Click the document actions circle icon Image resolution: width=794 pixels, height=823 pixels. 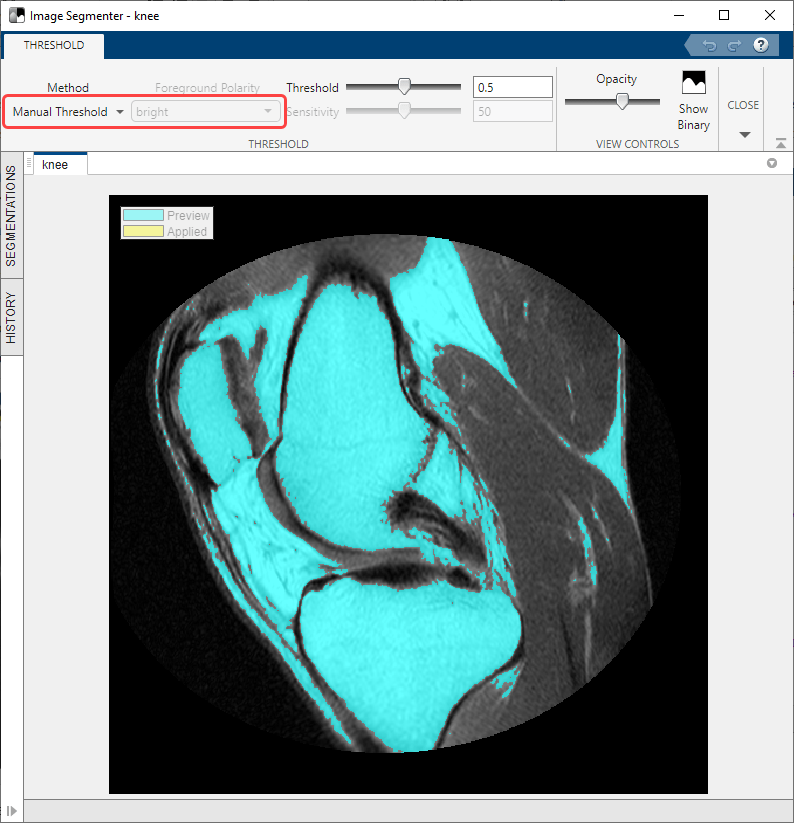point(771,163)
